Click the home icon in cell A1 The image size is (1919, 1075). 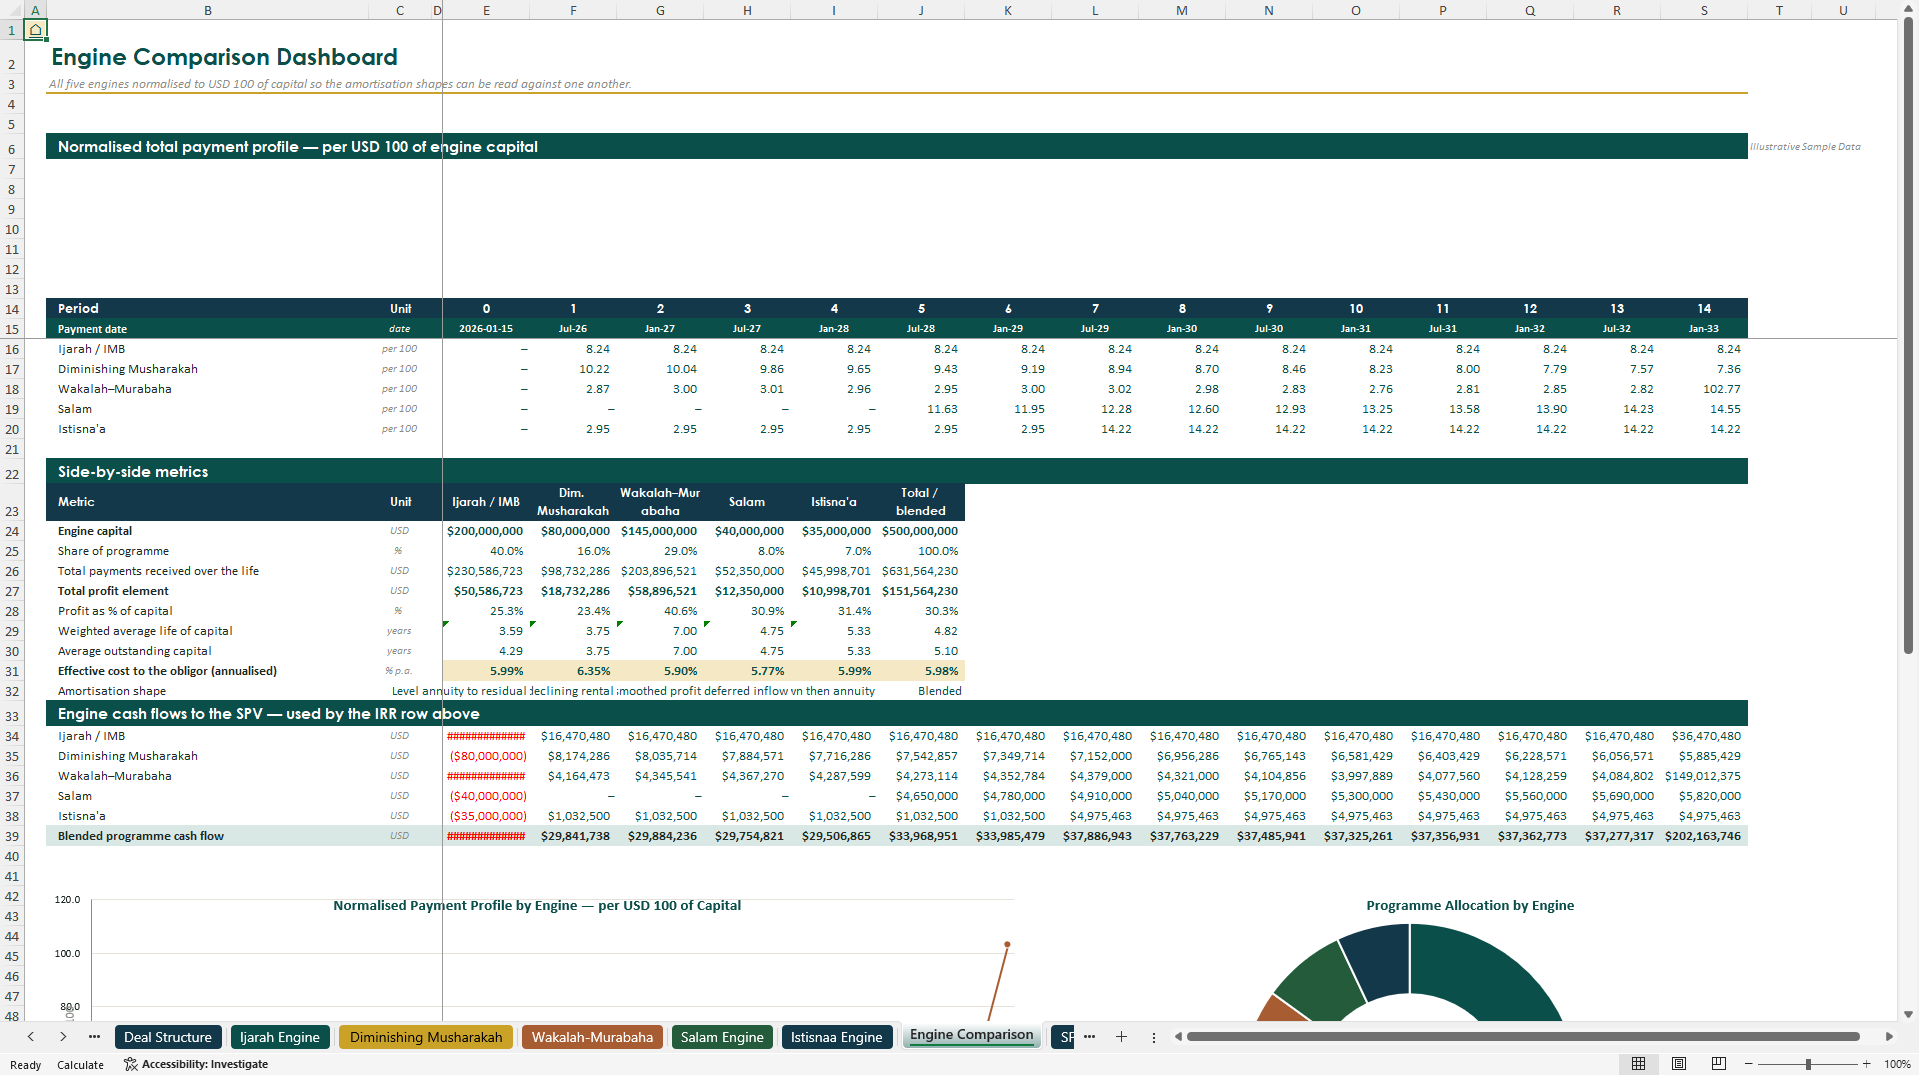pos(35,30)
